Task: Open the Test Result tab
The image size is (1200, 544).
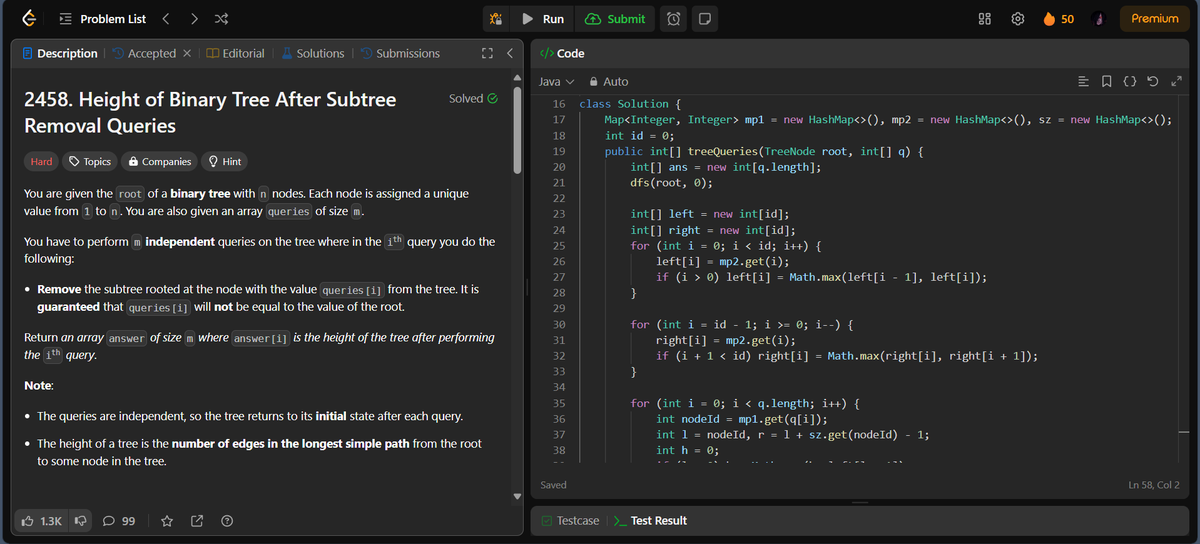Action: 650,520
